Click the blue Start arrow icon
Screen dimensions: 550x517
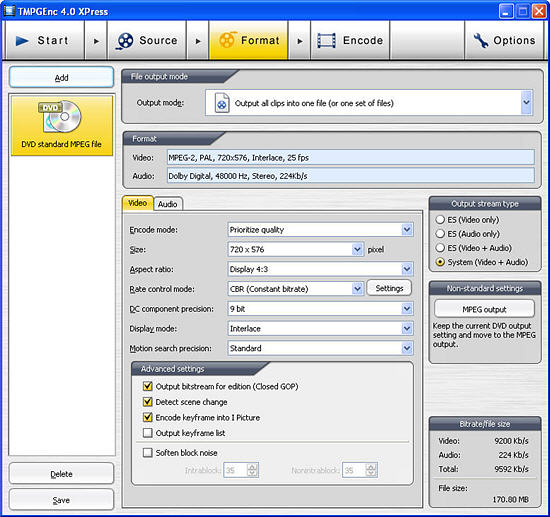pyautogui.click(x=22, y=41)
